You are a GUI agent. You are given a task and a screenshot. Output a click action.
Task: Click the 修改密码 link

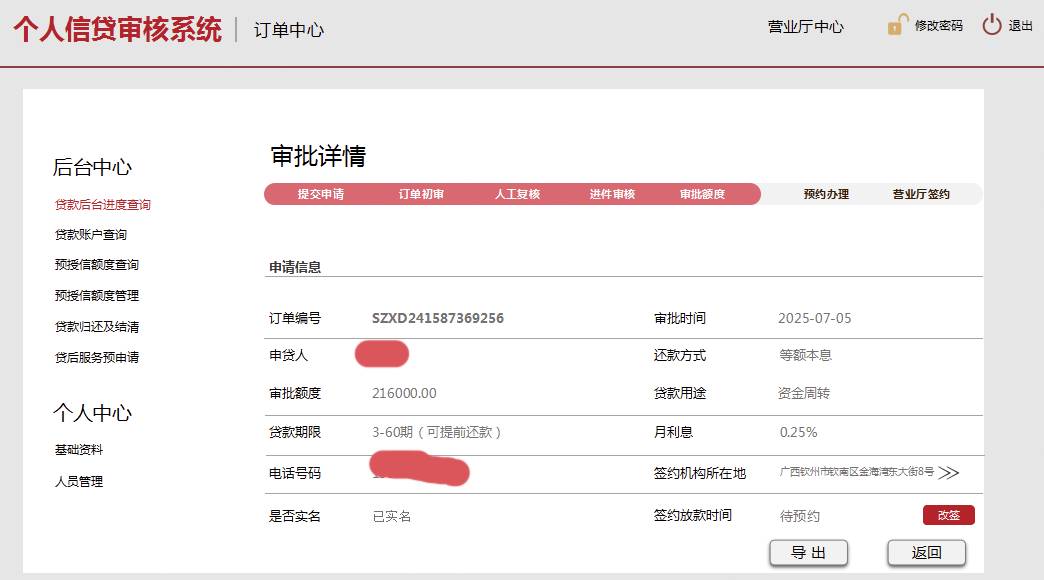pyautogui.click(x=939, y=25)
